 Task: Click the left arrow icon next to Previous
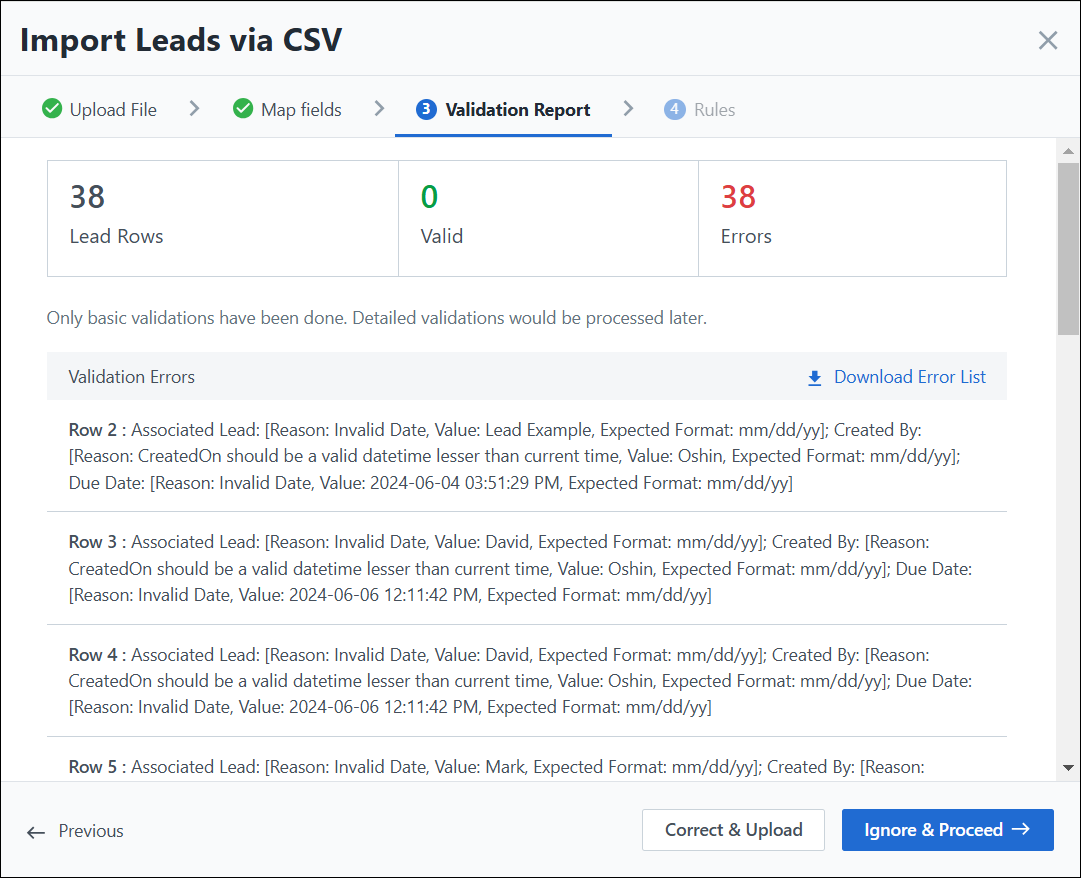36,833
